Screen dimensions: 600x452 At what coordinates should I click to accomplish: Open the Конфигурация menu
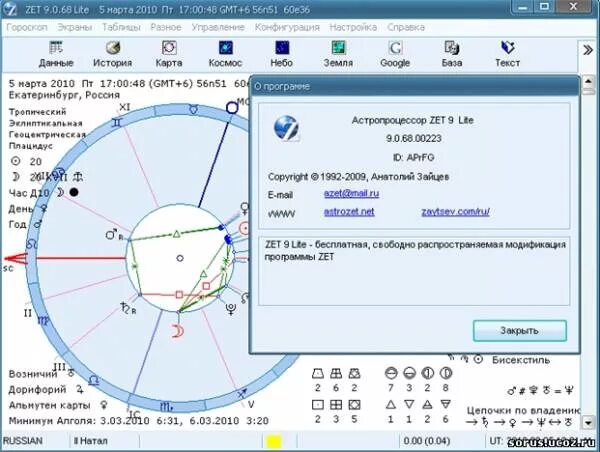tap(287, 27)
